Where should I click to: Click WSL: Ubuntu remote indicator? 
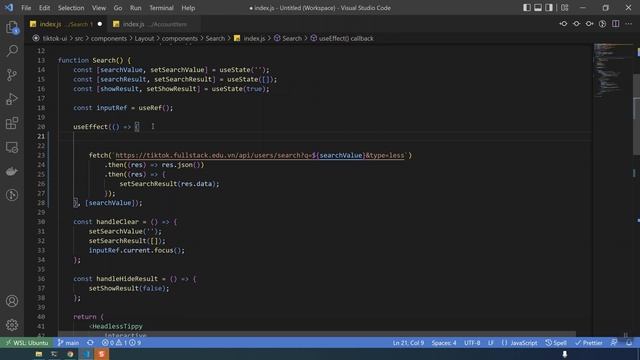pos(27,343)
